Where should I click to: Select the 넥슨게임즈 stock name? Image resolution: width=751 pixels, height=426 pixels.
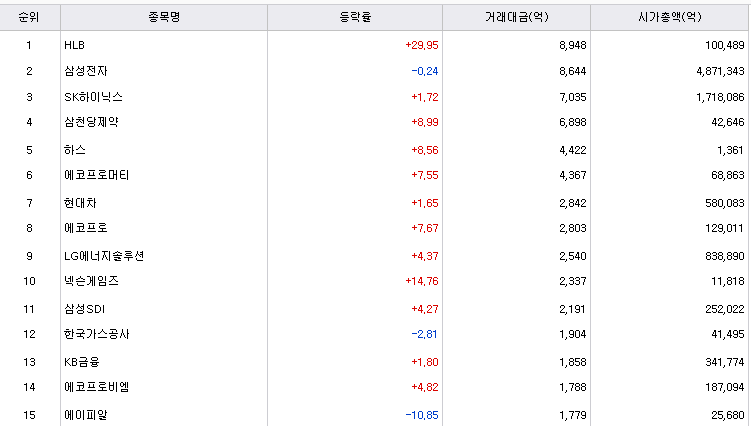pos(91,281)
